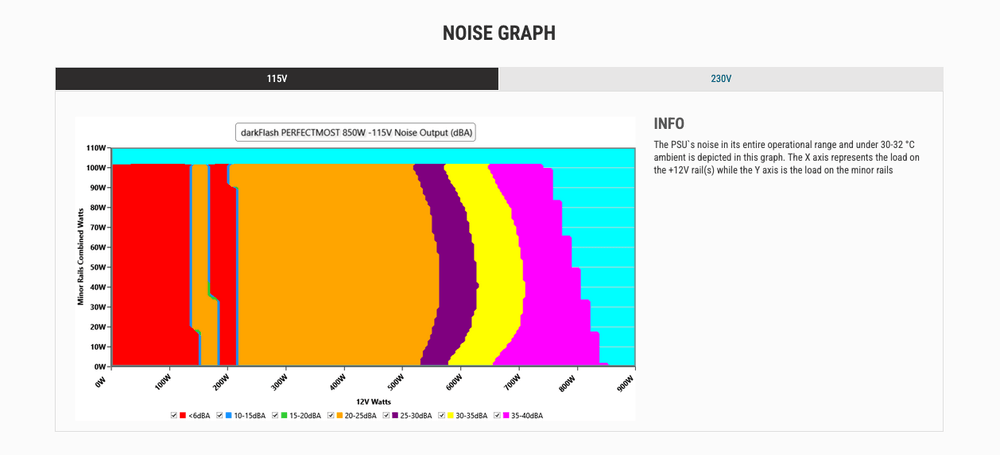Viewport: 1000px width, 455px height.
Task: Click the blue 10-15dBA legend swatch
Action: click(229, 414)
